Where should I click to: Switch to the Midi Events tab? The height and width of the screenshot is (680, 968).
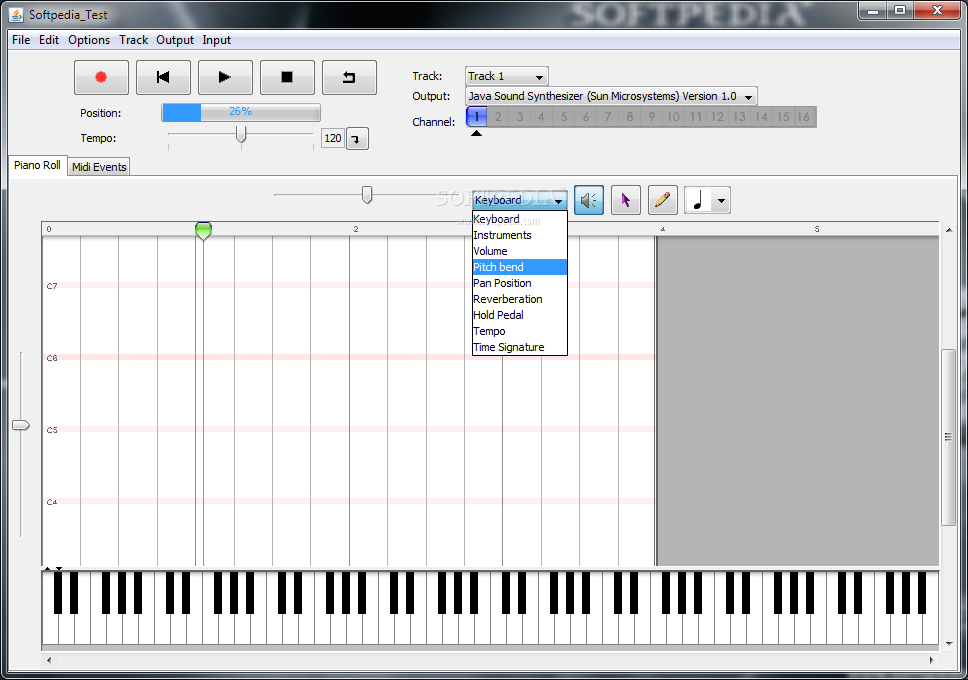click(x=99, y=167)
